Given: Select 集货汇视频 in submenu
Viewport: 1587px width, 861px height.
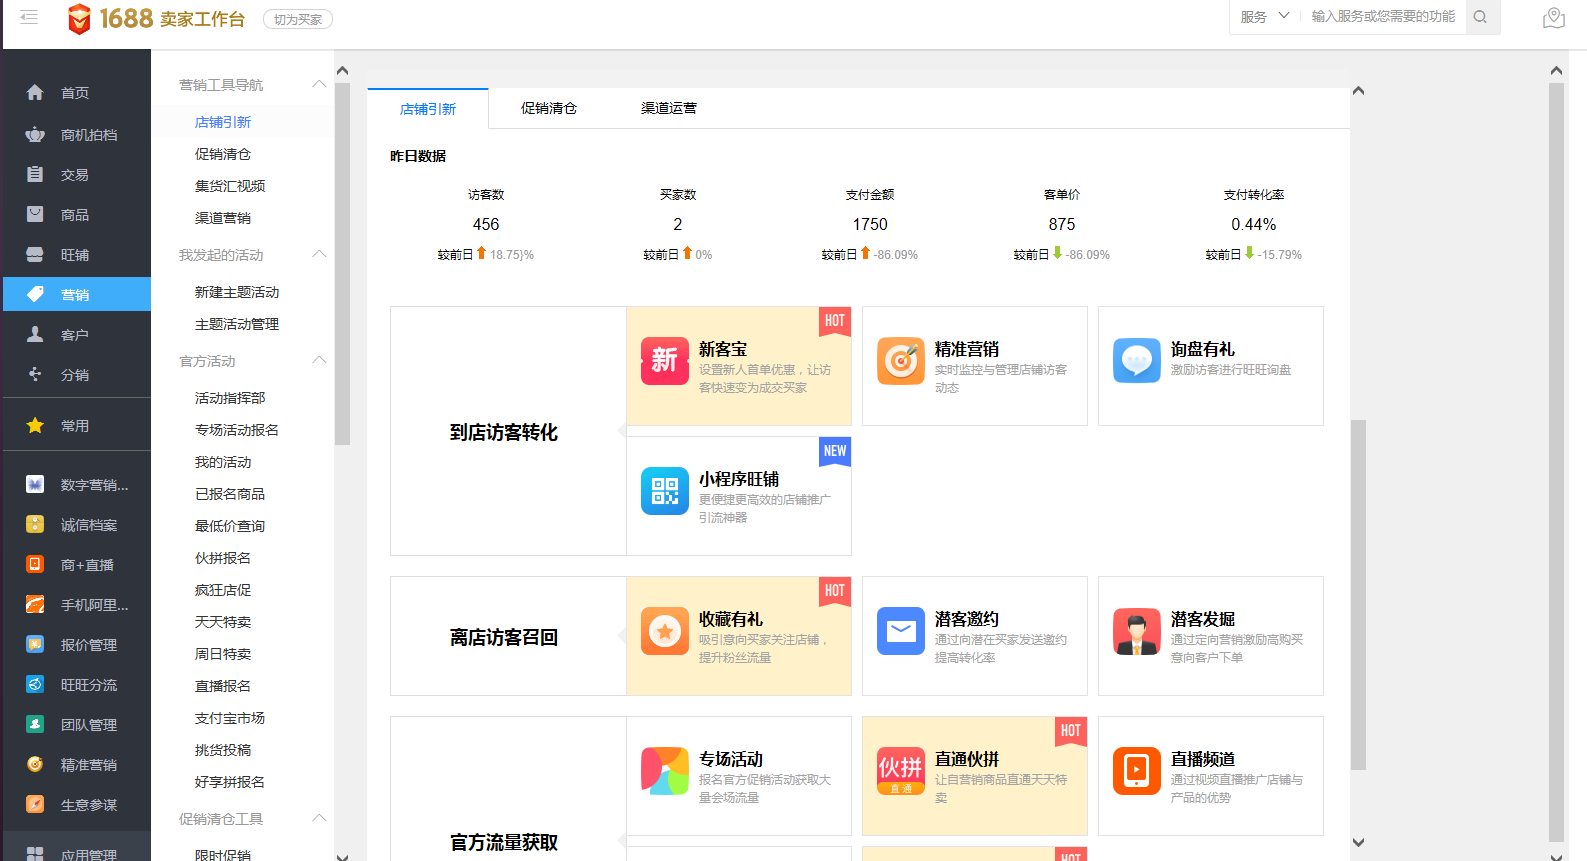Looking at the screenshot, I should tap(230, 186).
